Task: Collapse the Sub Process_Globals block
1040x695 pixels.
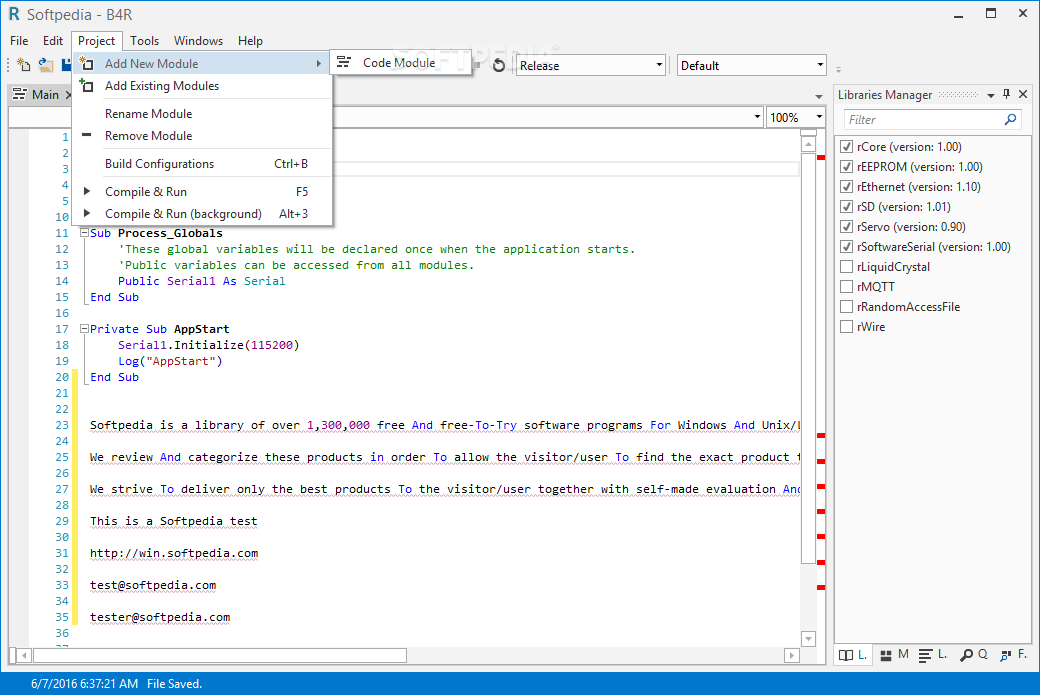Action: pyautogui.click(x=84, y=233)
